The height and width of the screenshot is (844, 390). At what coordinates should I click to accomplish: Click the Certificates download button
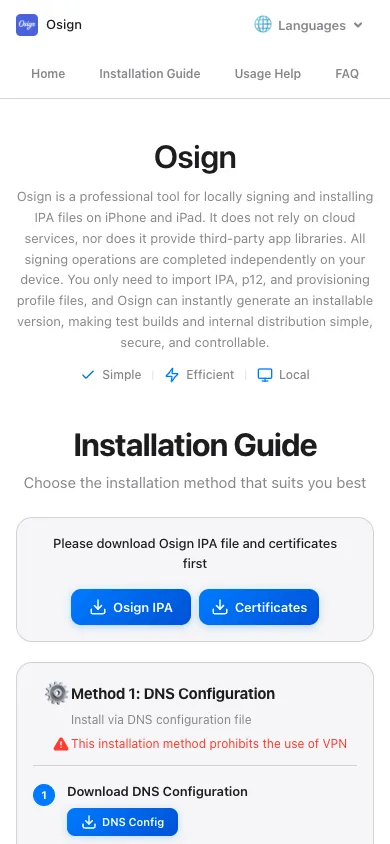259,607
